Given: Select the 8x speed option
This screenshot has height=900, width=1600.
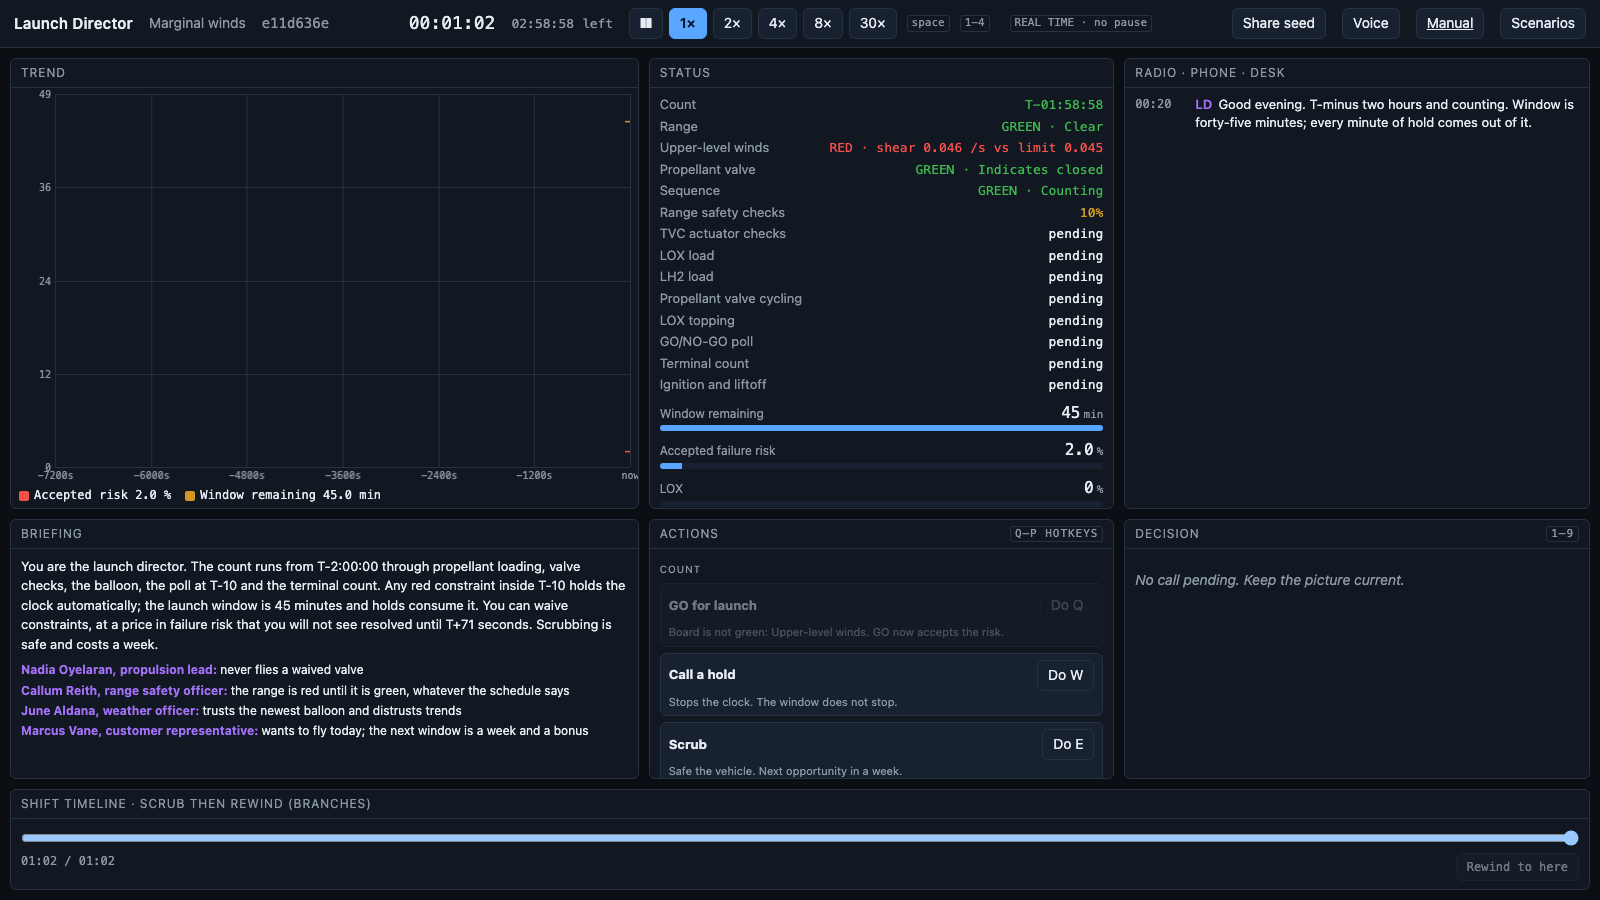Looking at the screenshot, I should pos(823,23).
